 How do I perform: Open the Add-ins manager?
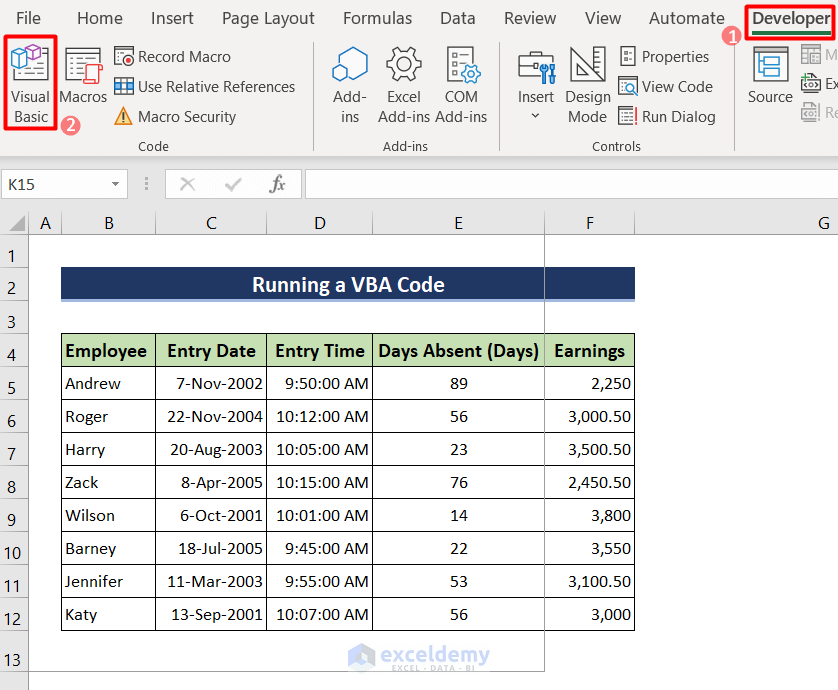click(x=350, y=84)
